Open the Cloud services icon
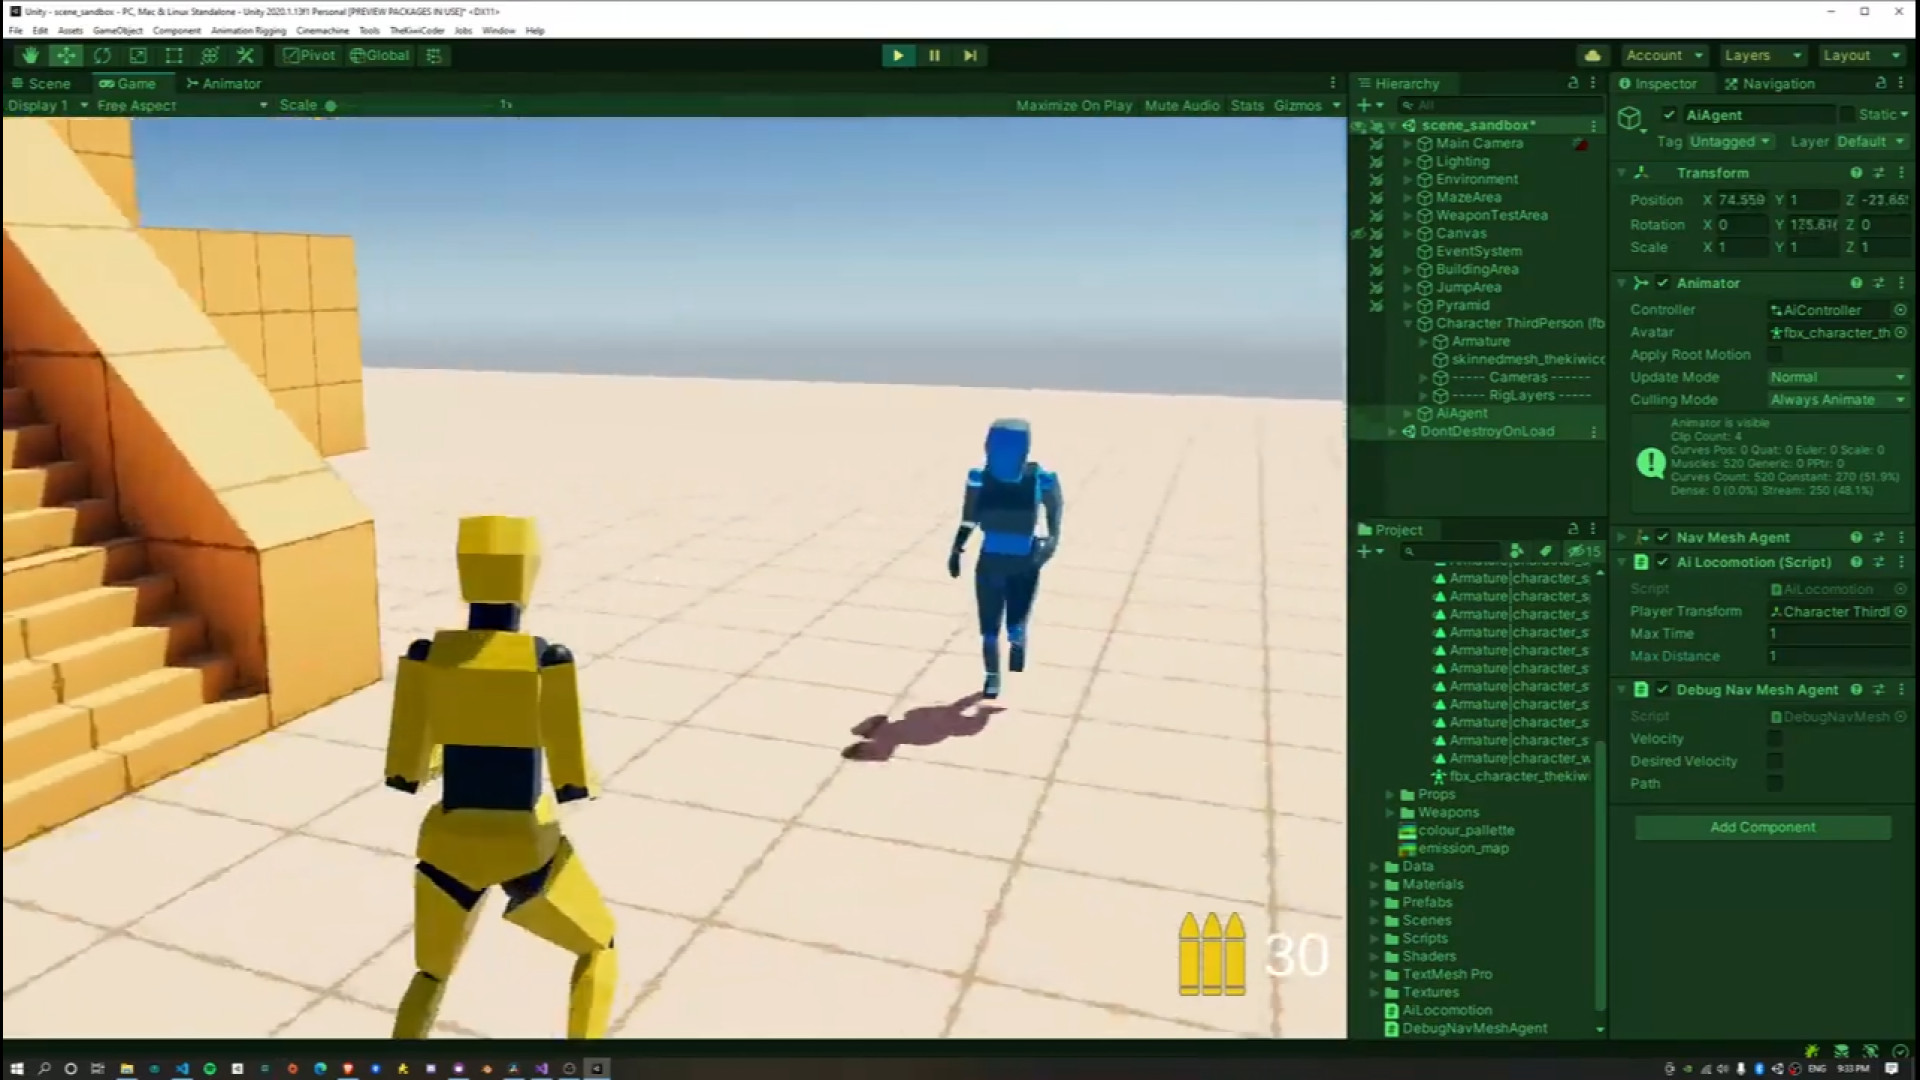 [1593, 56]
